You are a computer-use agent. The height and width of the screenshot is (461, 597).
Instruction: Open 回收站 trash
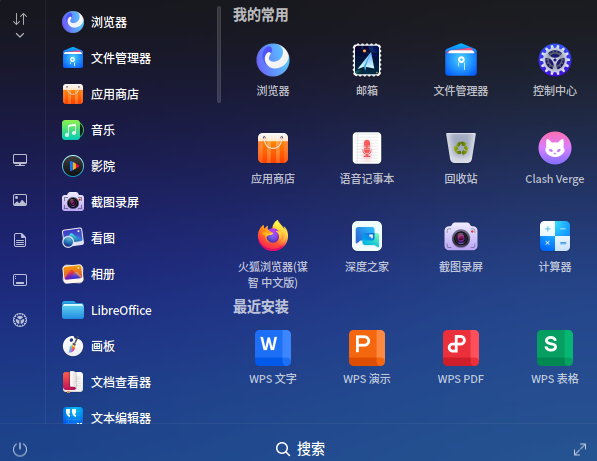coord(461,158)
